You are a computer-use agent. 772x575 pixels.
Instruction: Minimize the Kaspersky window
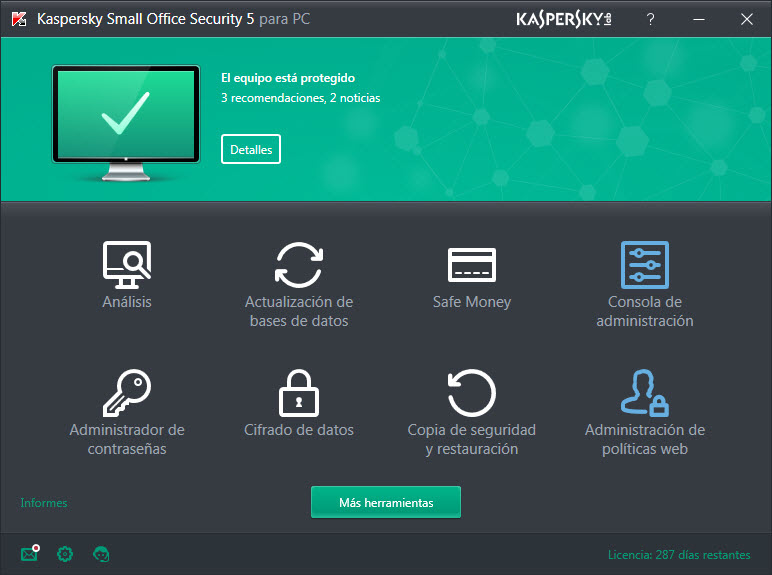point(698,19)
